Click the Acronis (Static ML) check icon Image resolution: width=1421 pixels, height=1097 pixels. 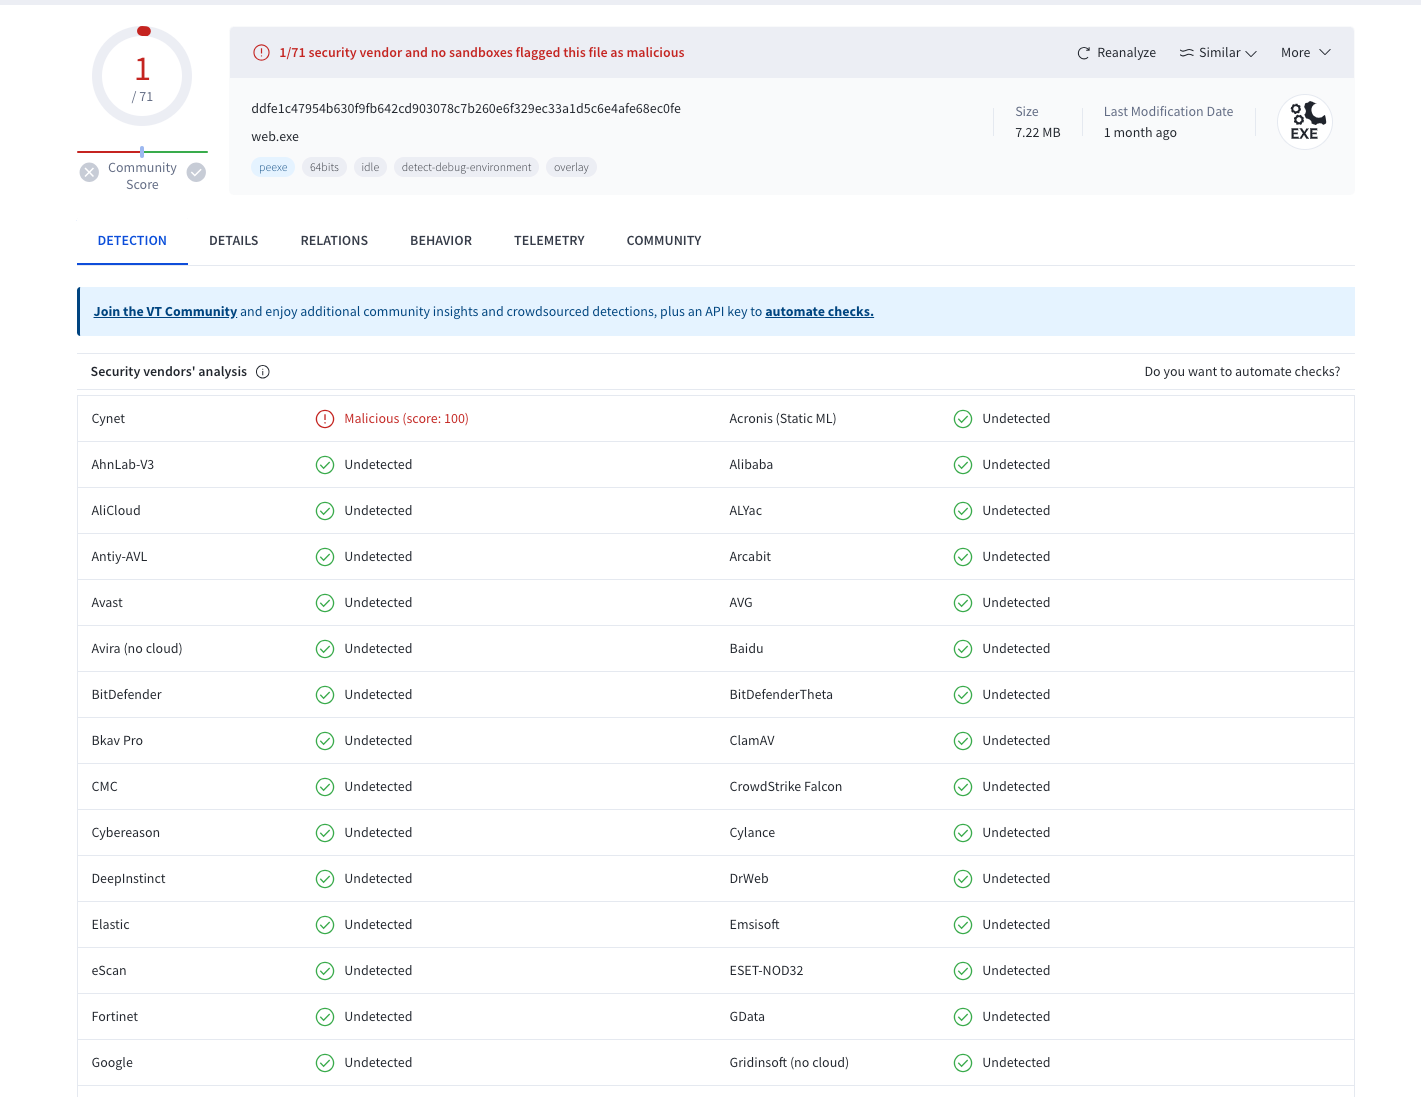(963, 419)
